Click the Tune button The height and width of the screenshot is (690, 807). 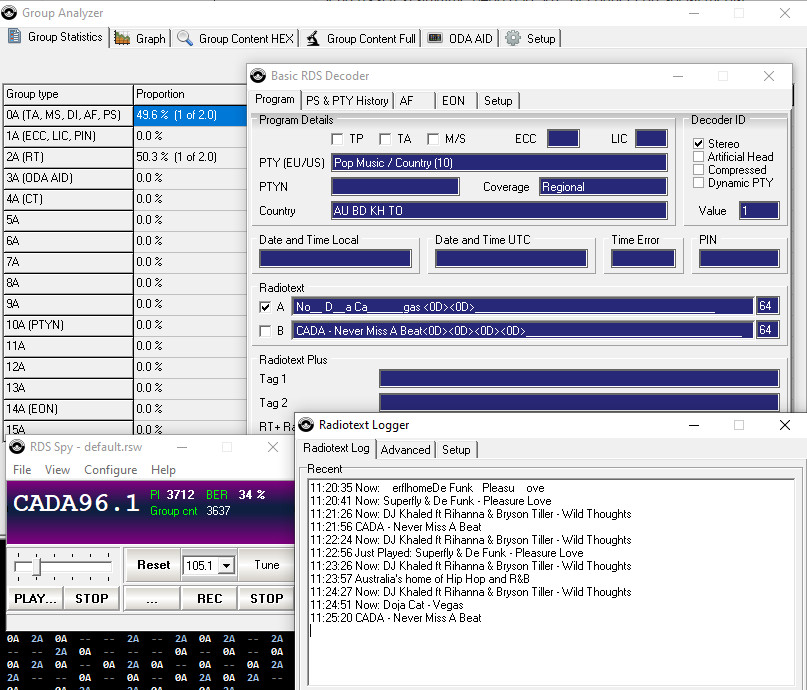[267, 565]
